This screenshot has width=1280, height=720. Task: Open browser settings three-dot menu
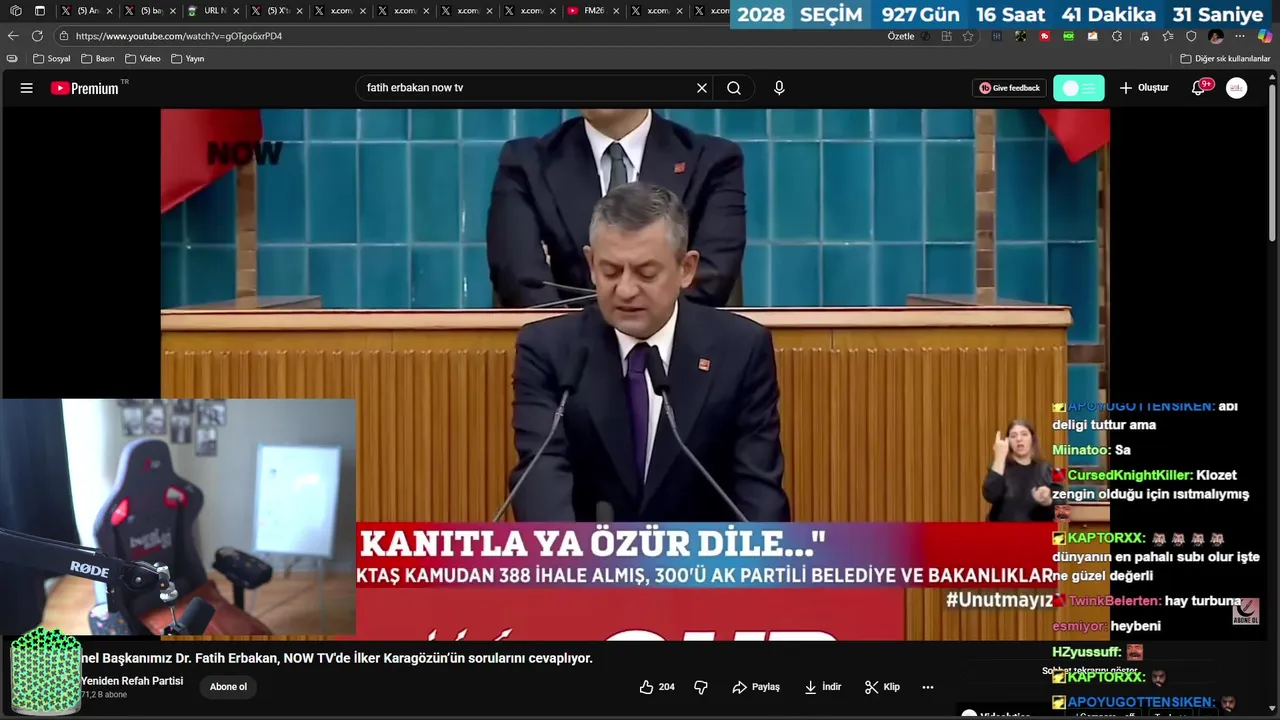pyautogui.click(x=1240, y=36)
